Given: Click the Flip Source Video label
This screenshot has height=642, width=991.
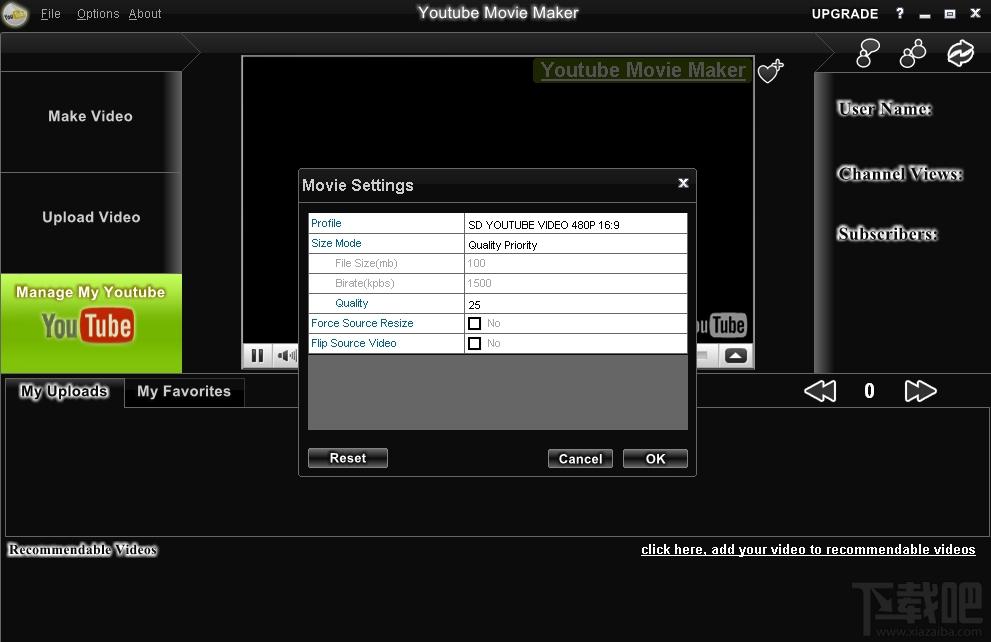Looking at the screenshot, I should pos(354,344).
